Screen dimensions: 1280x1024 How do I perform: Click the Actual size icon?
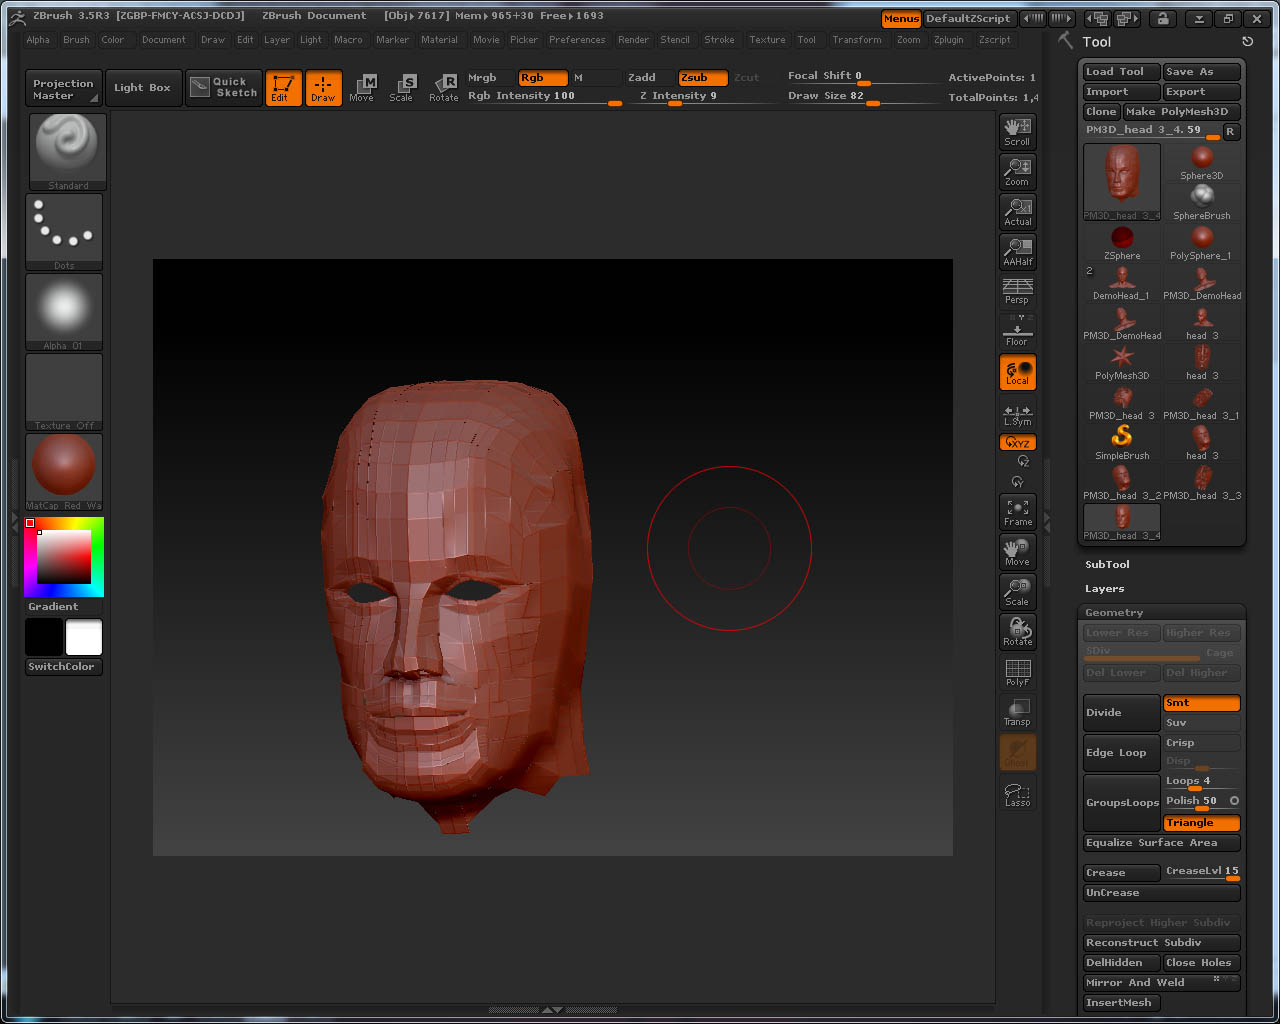pos(1017,212)
